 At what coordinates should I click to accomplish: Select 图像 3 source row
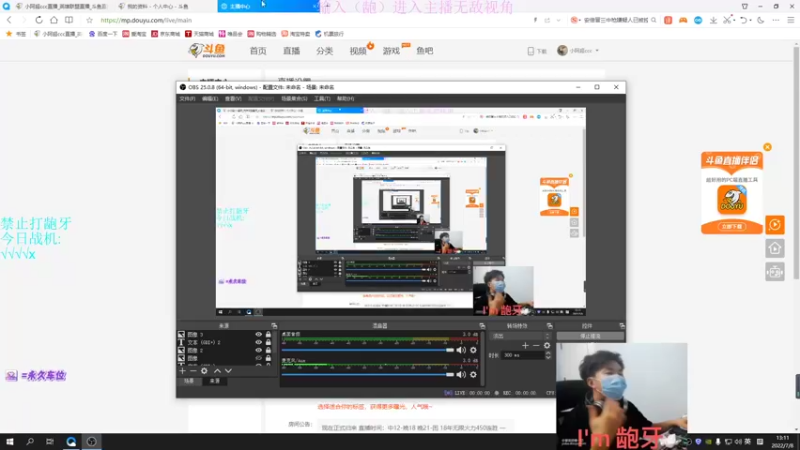pos(224,335)
